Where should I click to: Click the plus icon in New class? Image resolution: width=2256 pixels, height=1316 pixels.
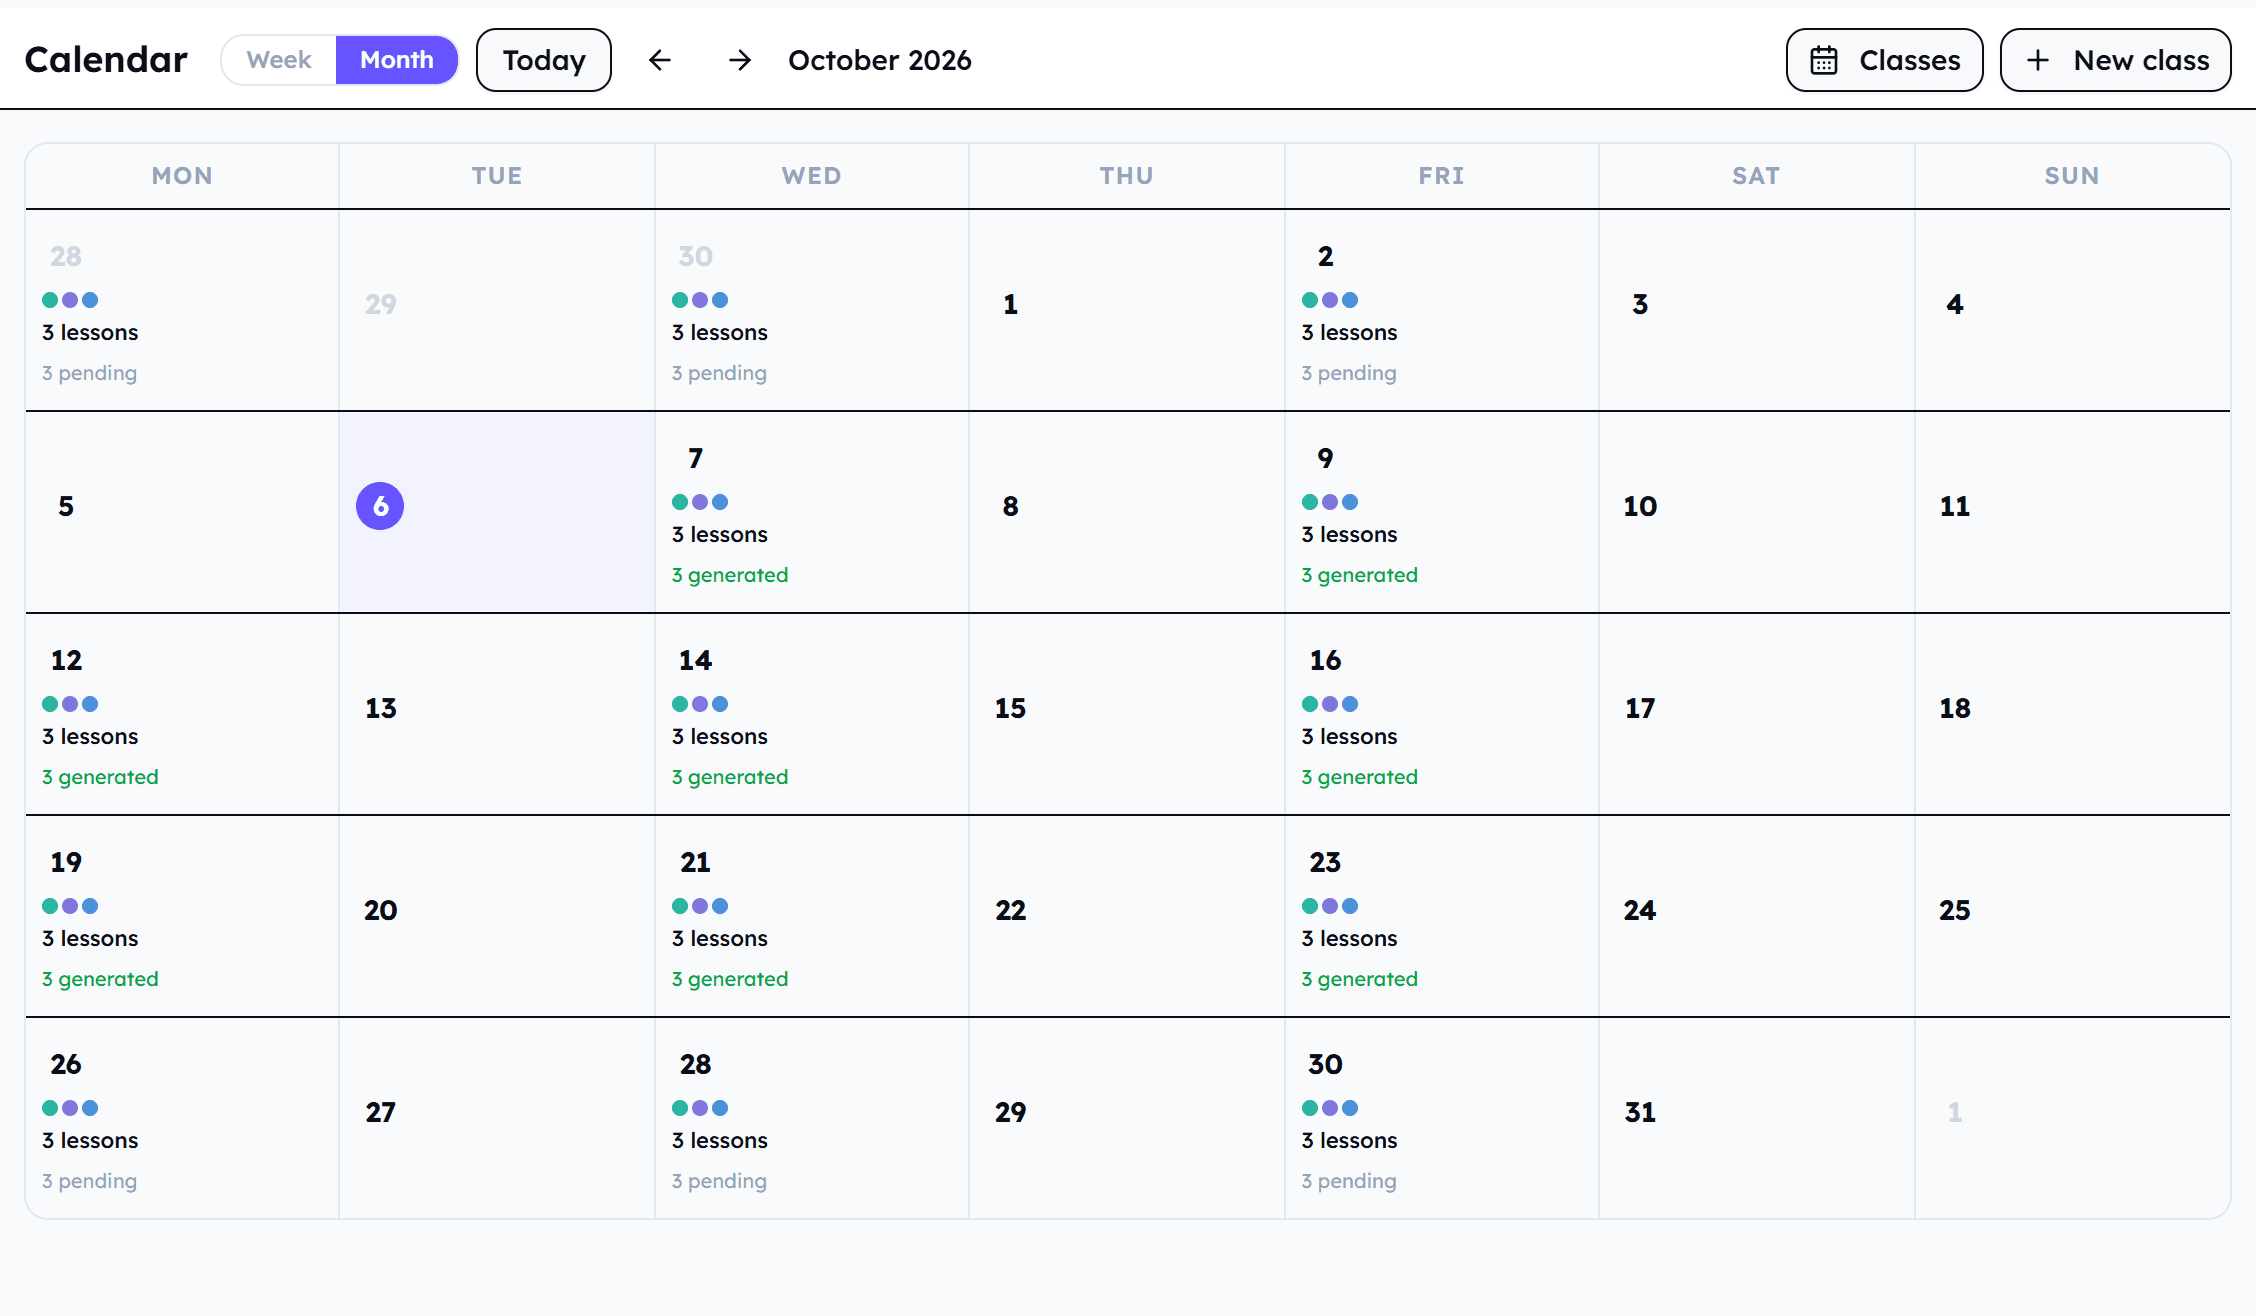point(2038,60)
